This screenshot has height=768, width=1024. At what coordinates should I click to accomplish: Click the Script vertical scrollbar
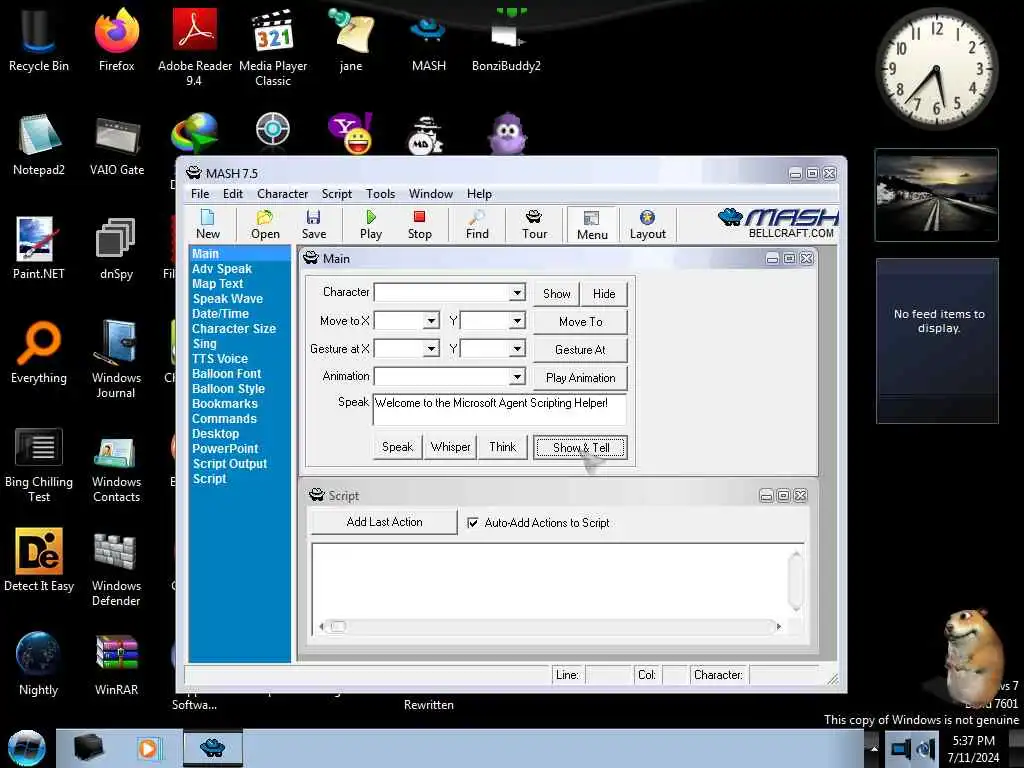795,581
